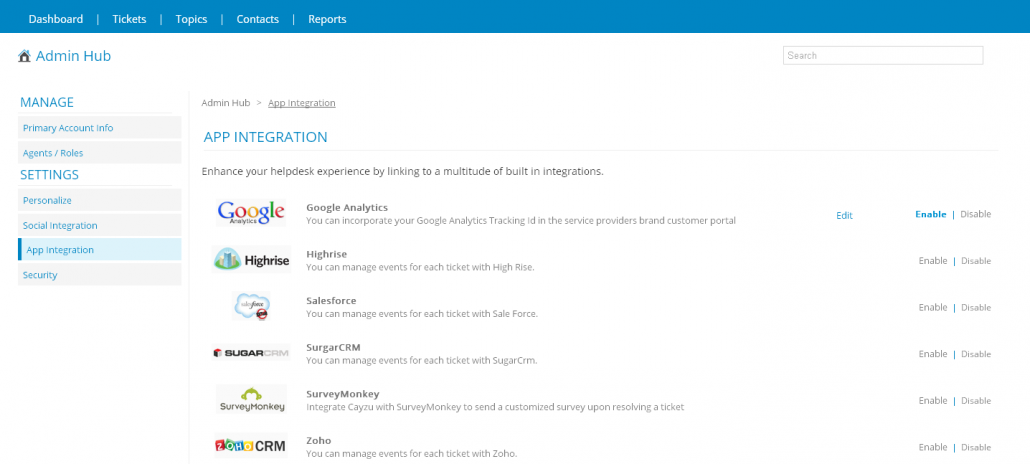Click Admin Hub in the breadcrumb
1030x464 pixels.
tap(226, 103)
